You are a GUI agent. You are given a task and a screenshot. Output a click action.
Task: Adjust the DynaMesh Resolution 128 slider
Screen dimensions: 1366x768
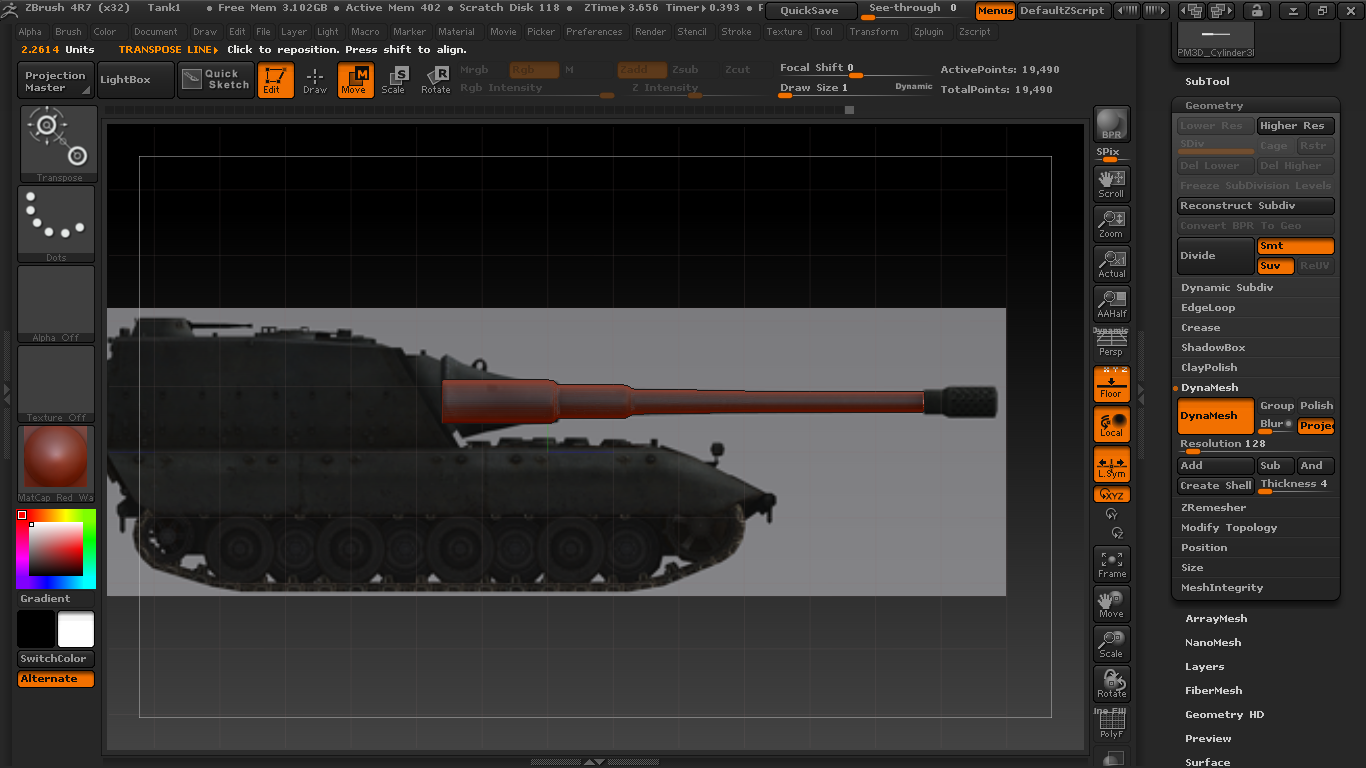[1256, 446]
